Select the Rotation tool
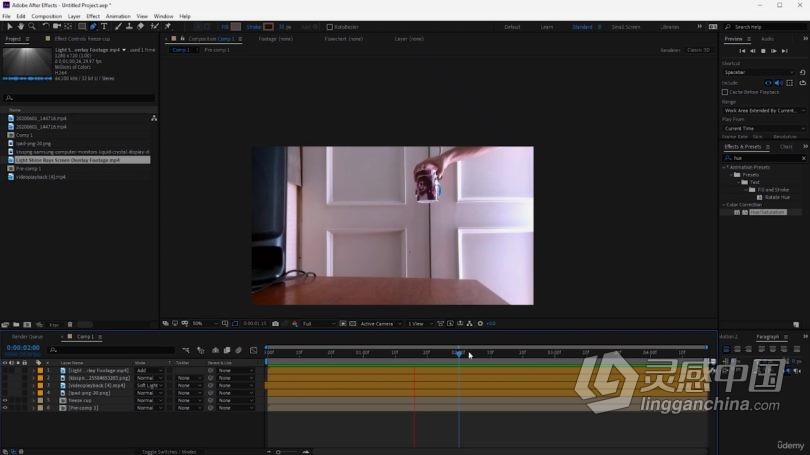810x455 pixels. pyautogui.click(x=45, y=26)
